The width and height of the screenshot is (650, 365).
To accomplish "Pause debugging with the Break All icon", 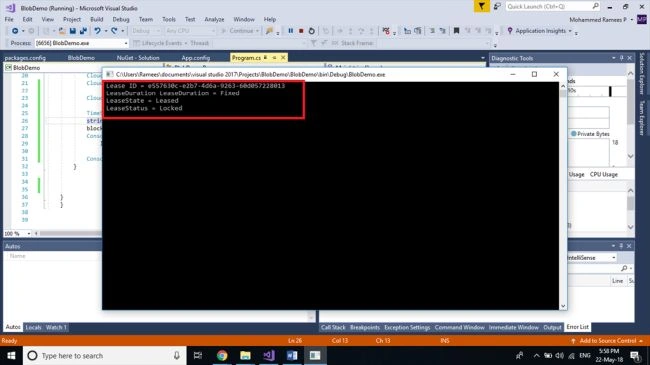I will 291,31.
